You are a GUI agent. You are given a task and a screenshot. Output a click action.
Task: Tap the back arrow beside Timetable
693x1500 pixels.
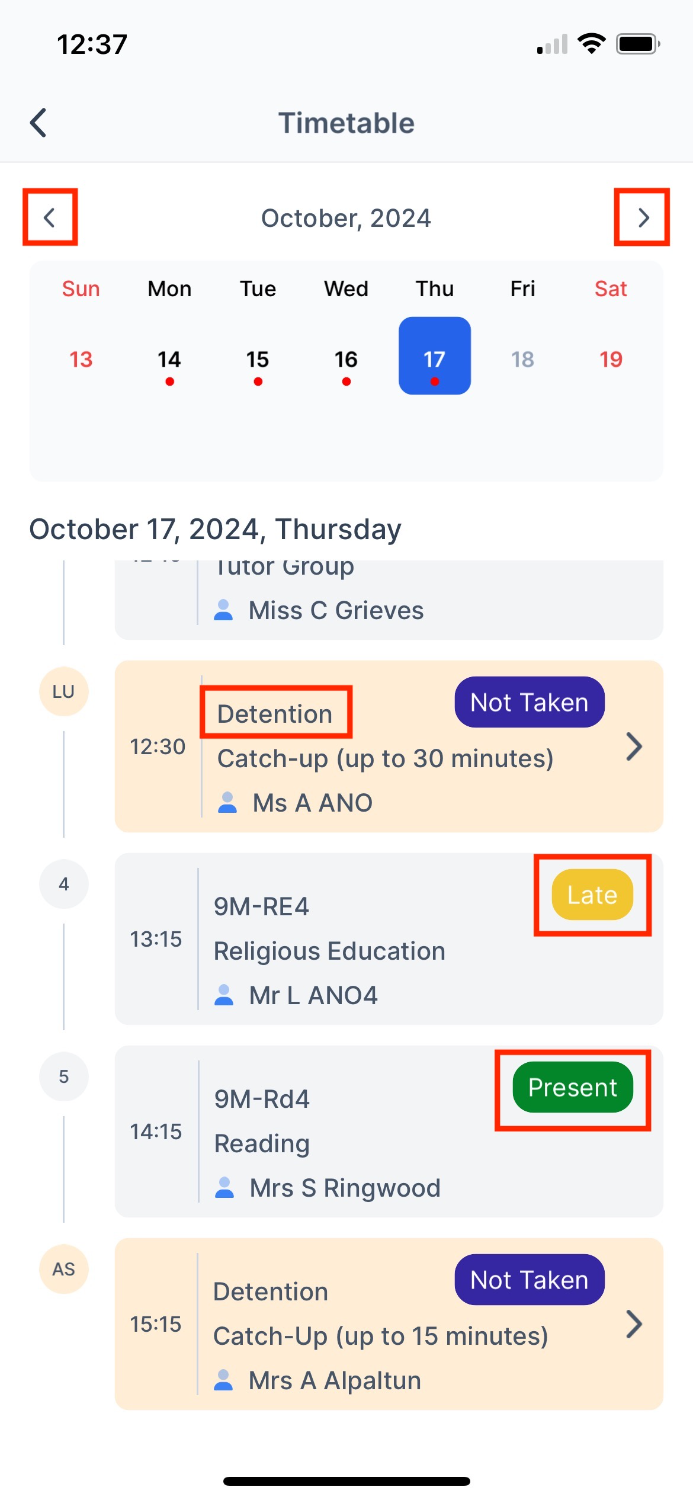click(x=38, y=123)
